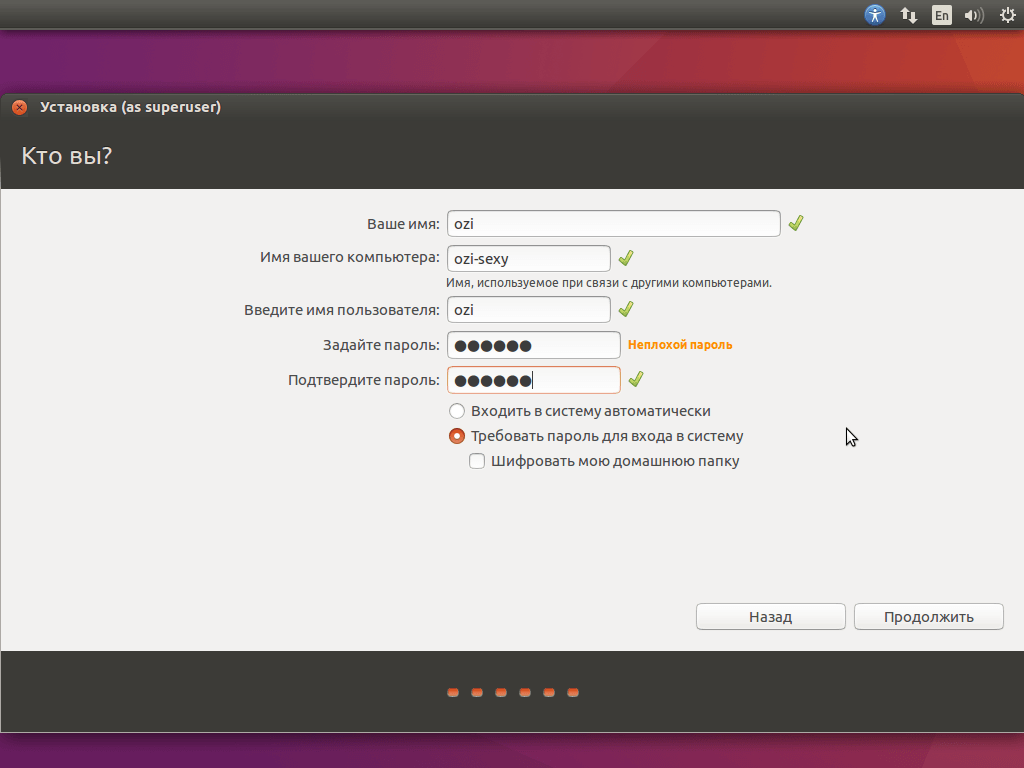
Task: Click the checkmark beside confirm password field
Action: (x=635, y=380)
